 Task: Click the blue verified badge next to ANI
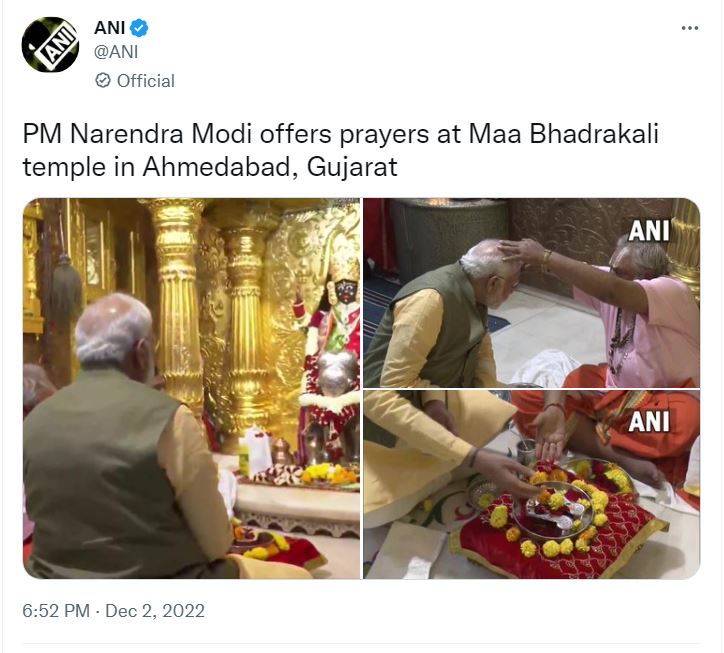(139, 28)
